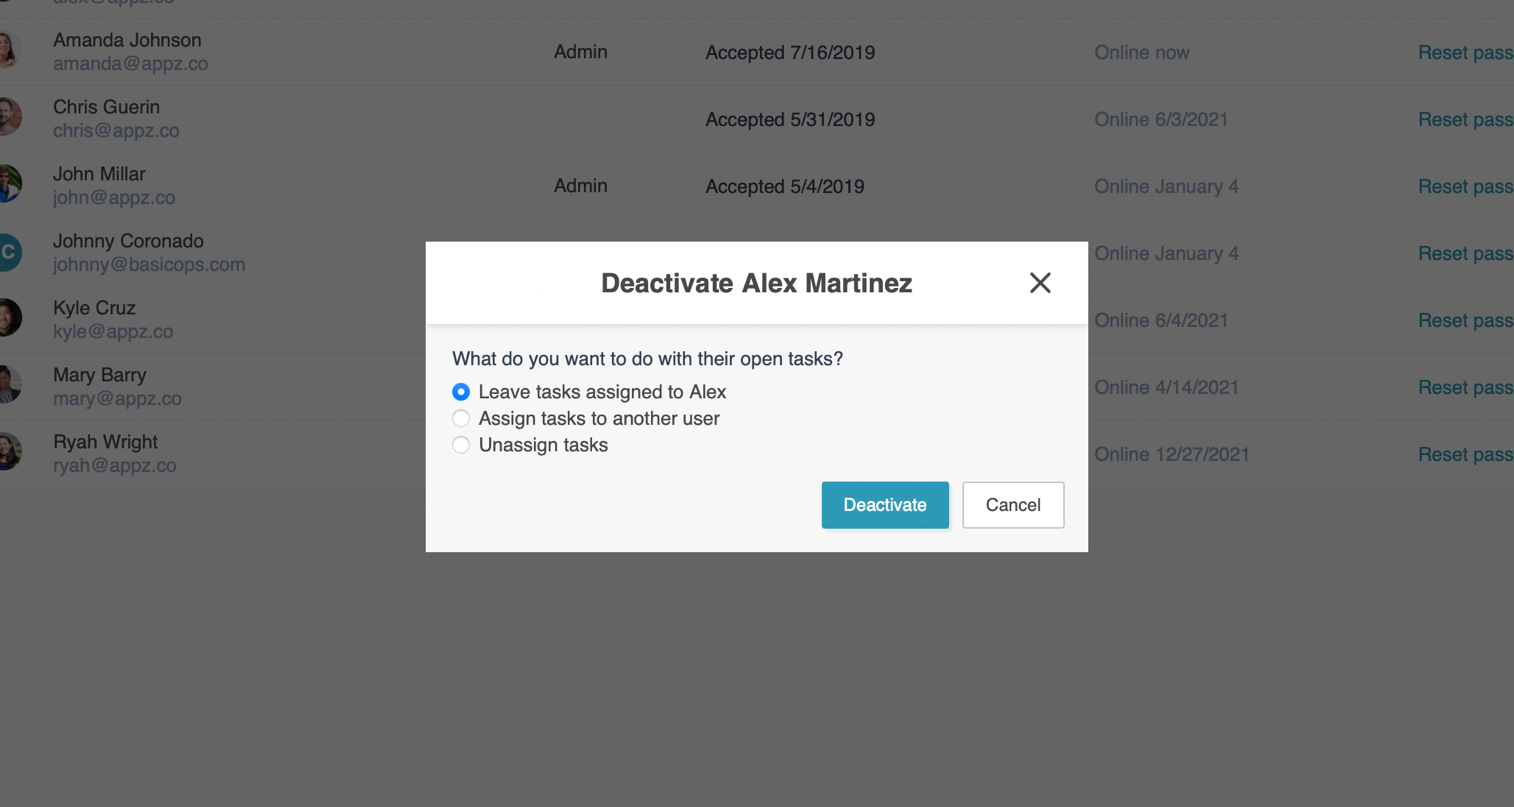
Task: Click Kyle Cruz's profile avatar
Action: point(8,319)
